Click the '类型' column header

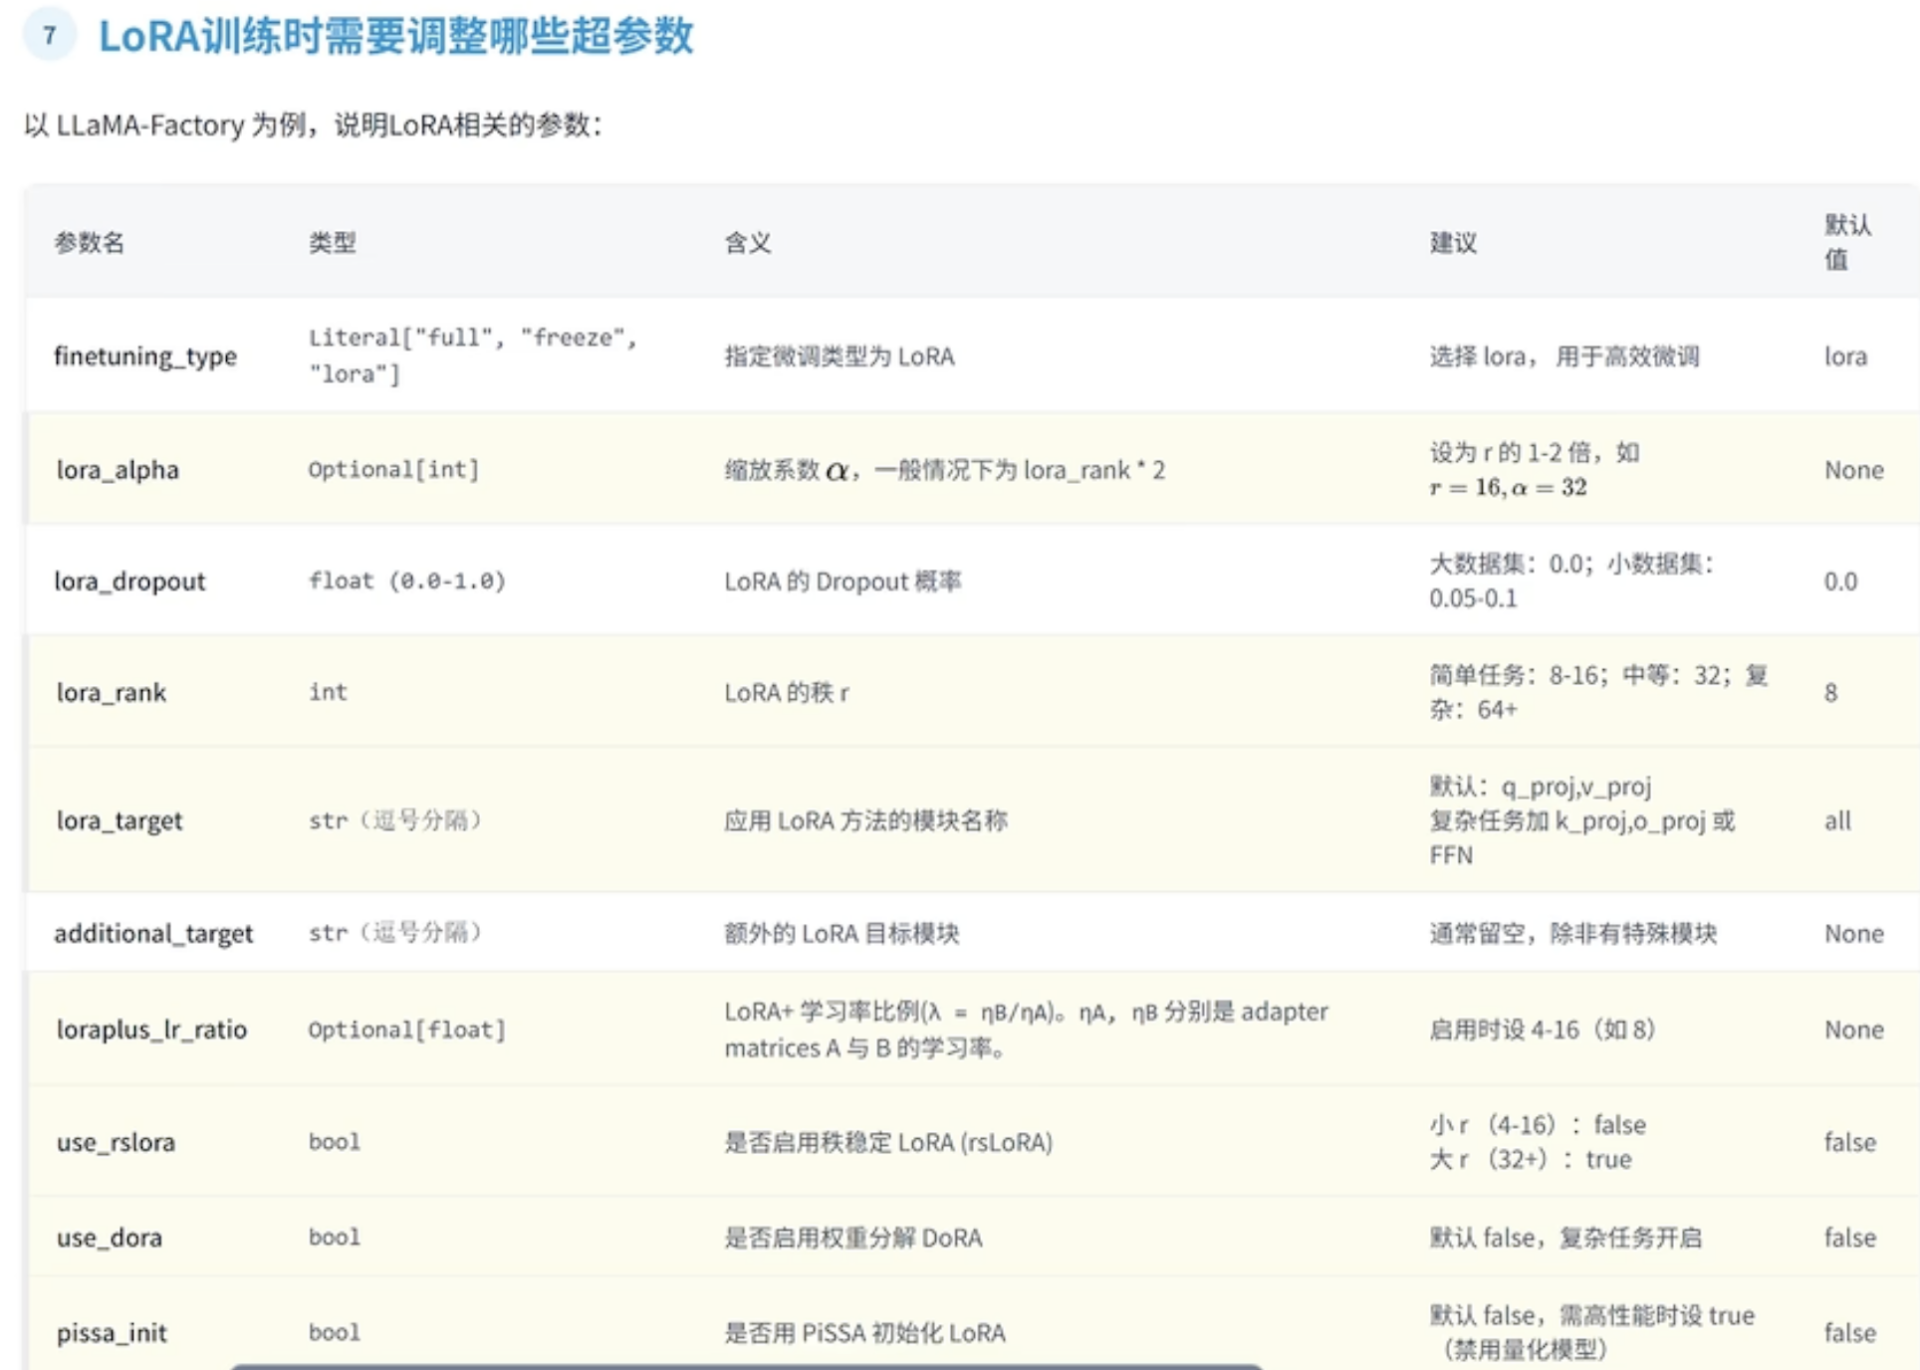point(332,242)
